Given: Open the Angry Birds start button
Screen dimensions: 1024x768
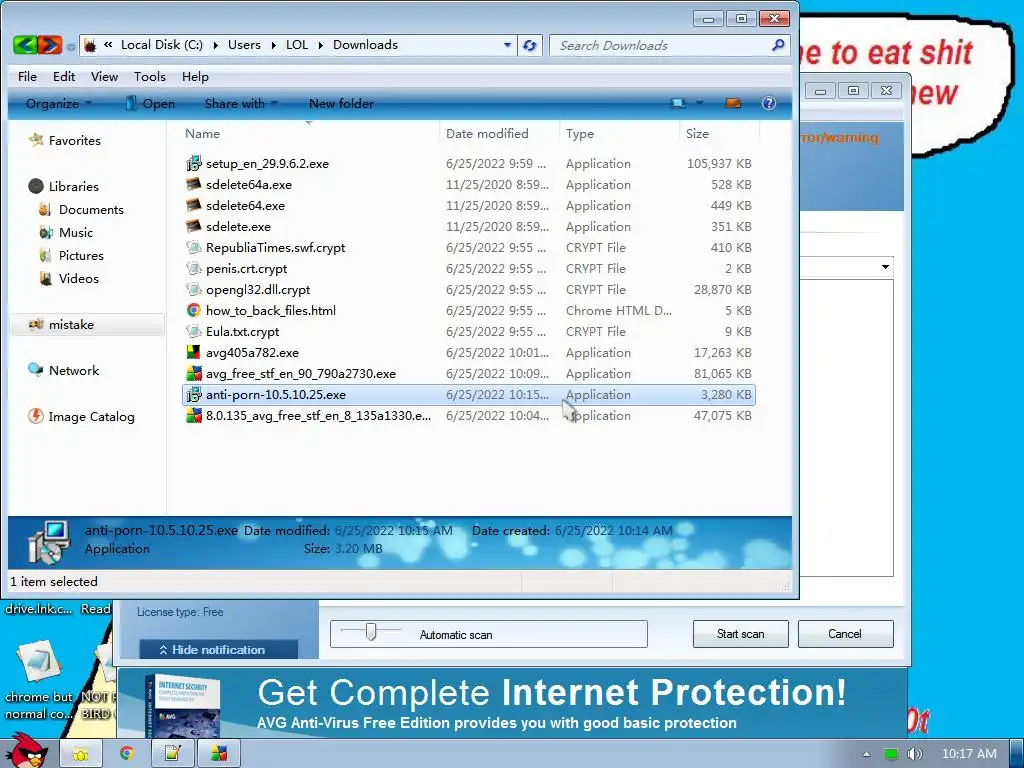Looking at the screenshot, I should pyautogui.click(x=26, y=750).
